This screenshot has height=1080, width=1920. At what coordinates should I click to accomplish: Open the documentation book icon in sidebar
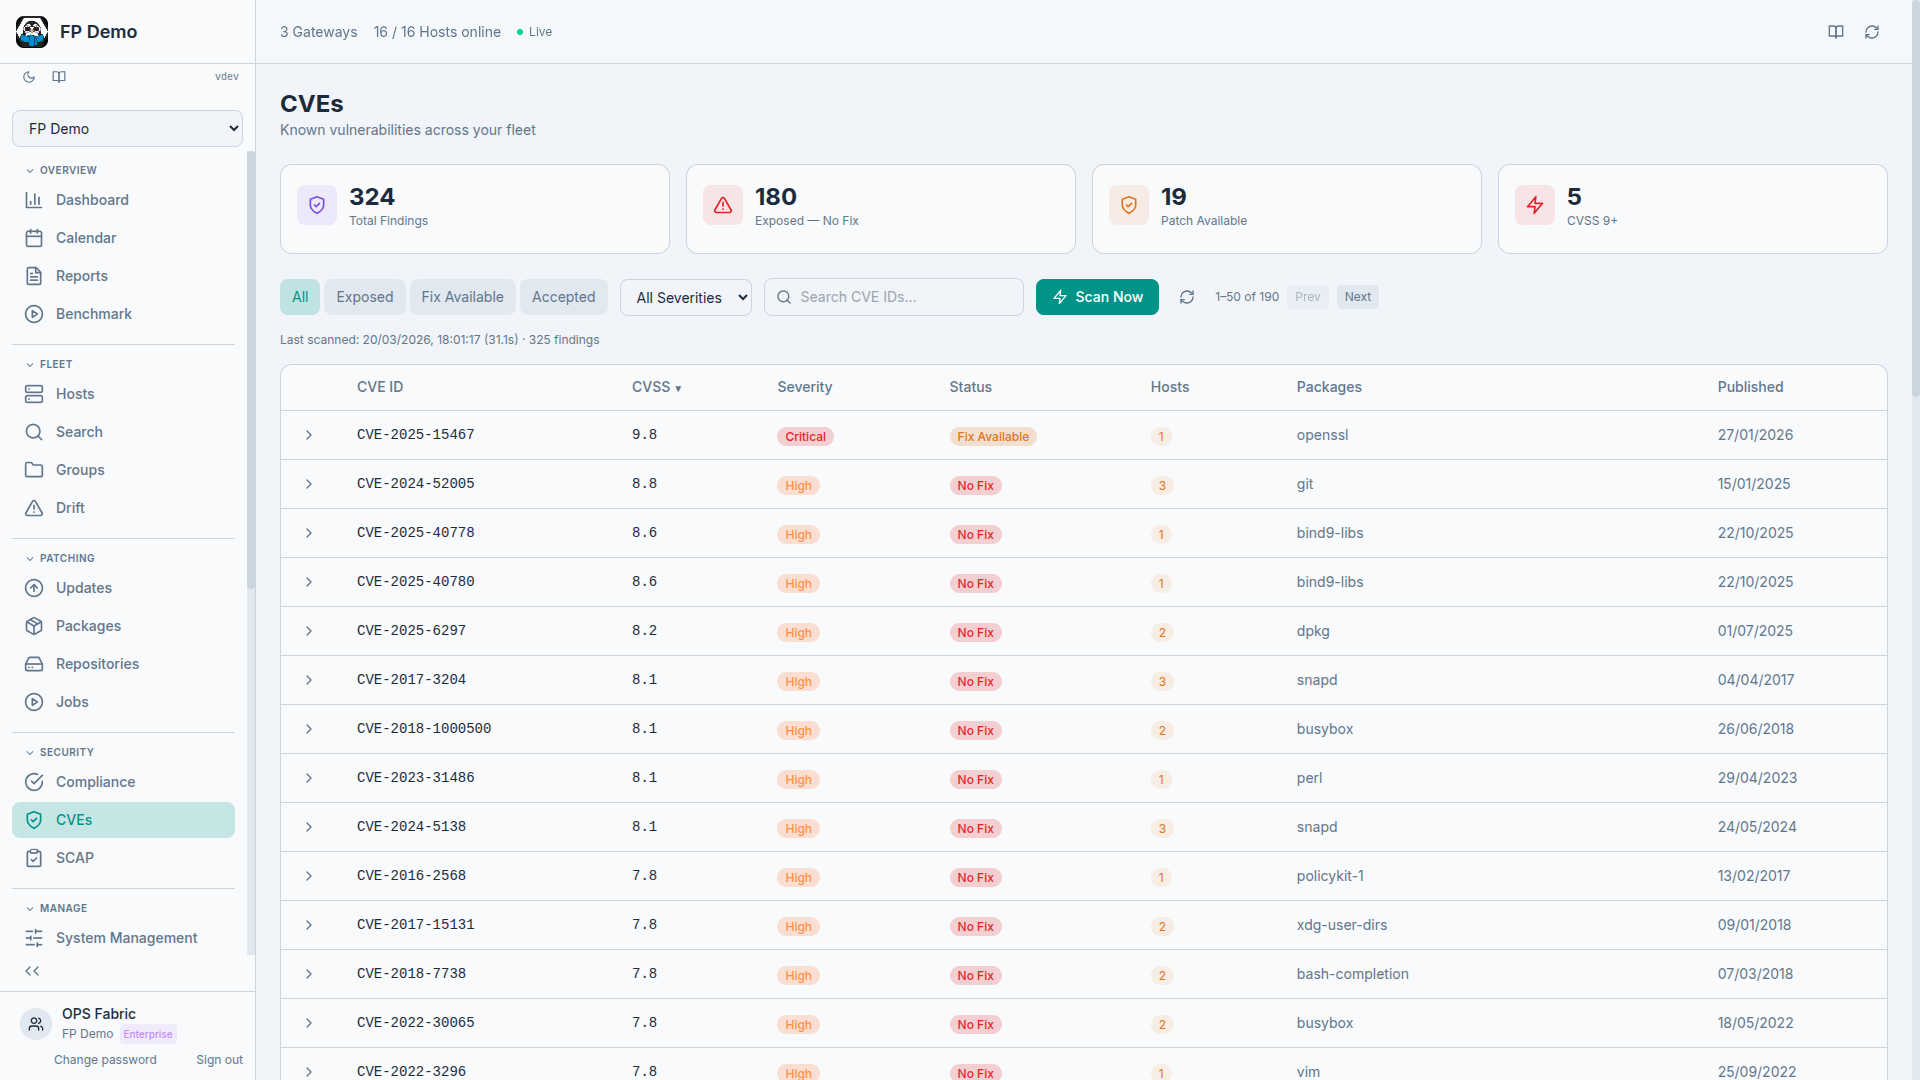click(58, 77)
